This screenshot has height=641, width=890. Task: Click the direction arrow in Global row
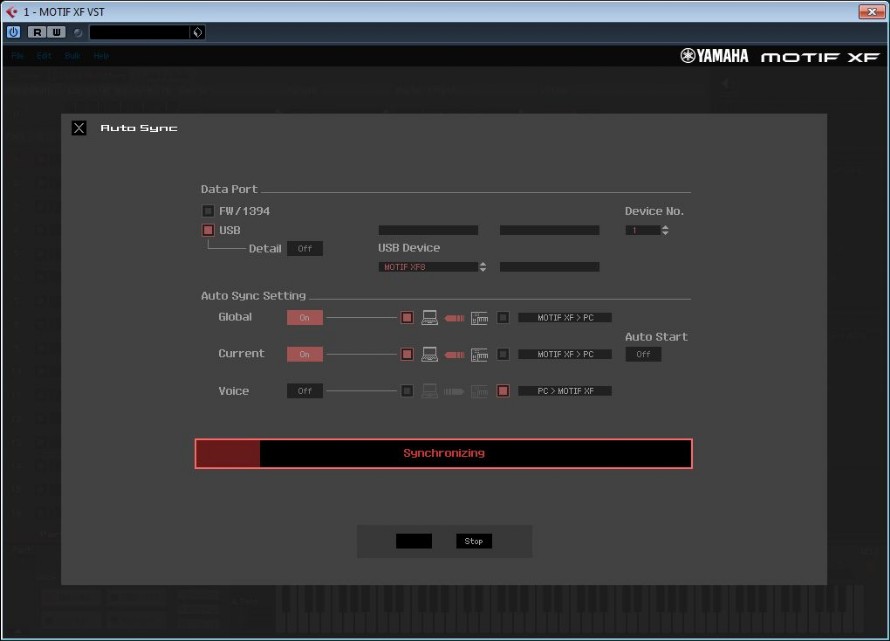tap(455, 318)
